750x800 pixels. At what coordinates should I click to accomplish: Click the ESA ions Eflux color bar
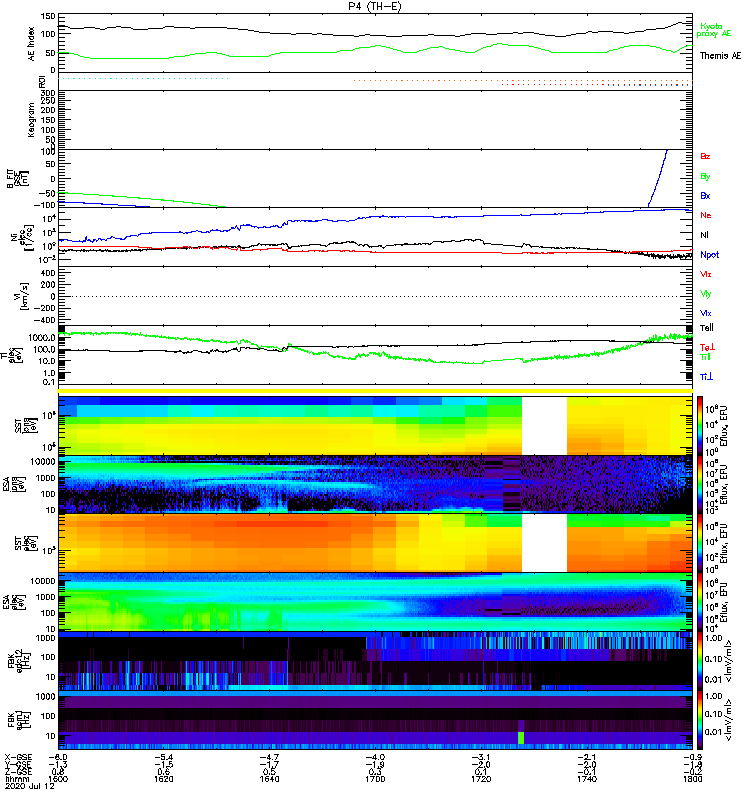700,484
